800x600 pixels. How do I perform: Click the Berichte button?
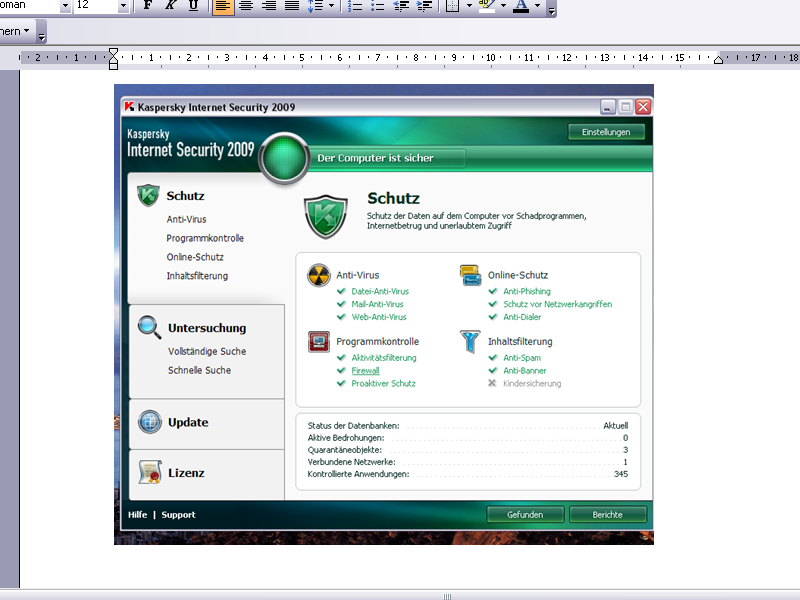pyautogui.click(x=608, y=515)
